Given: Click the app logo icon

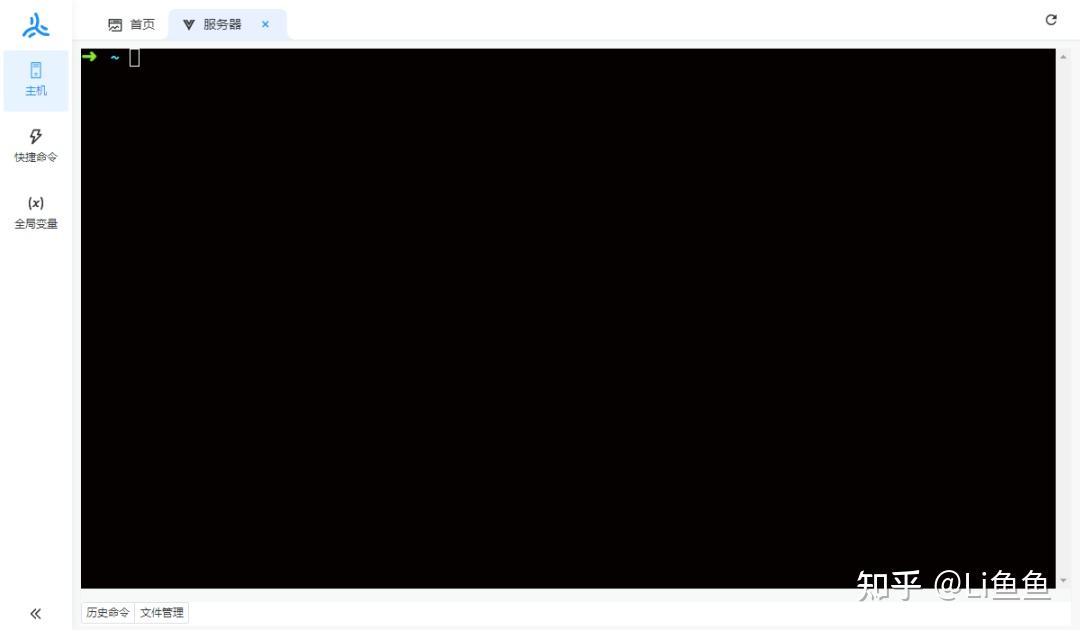Looking at the screenshot, I should click(36, 25).
